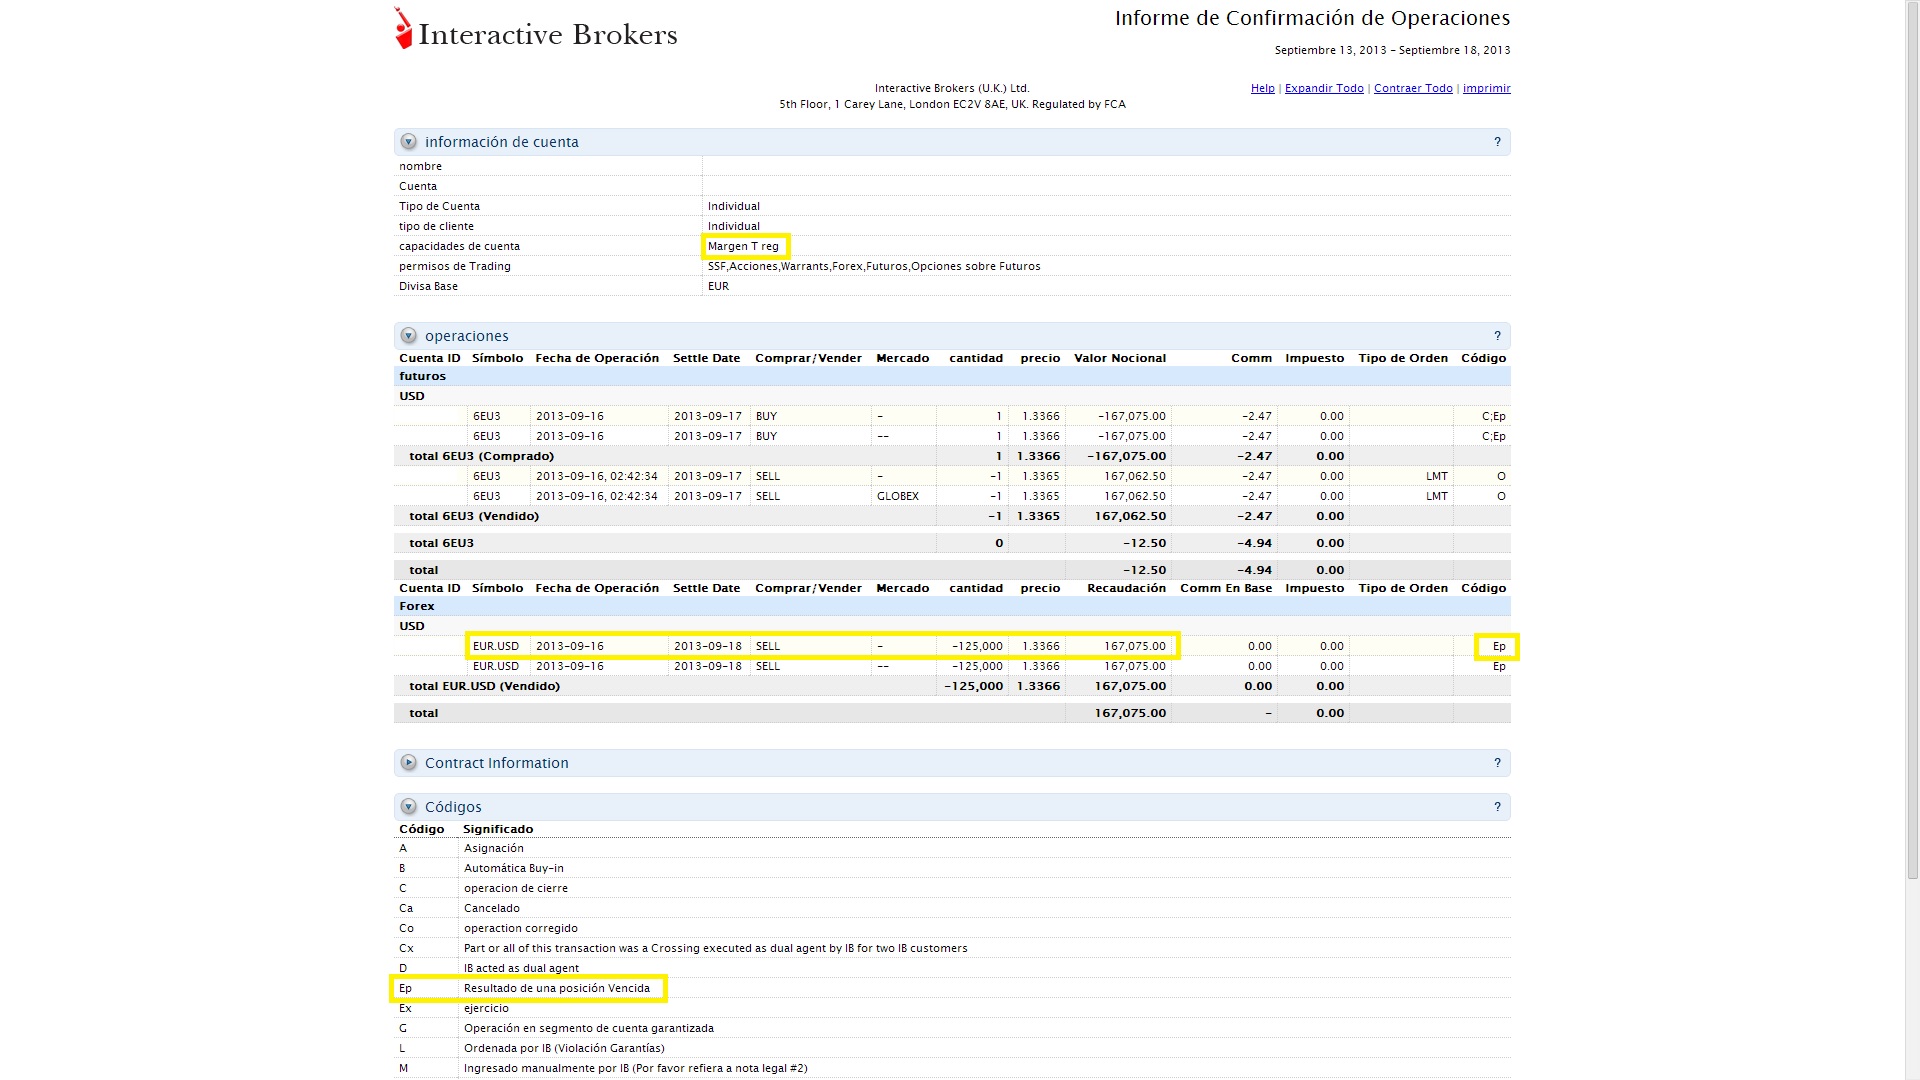Expand the Contract Information section

click(x=408, y=763)
